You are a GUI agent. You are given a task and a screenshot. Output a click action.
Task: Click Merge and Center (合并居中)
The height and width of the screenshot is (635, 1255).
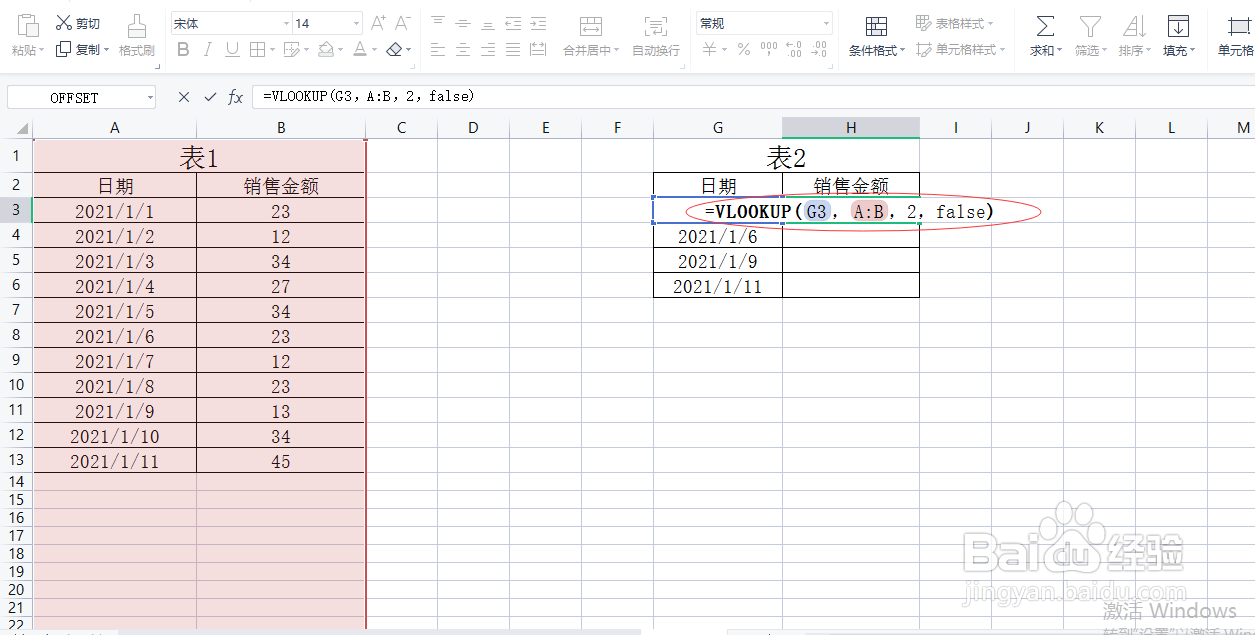click(591, 35)
